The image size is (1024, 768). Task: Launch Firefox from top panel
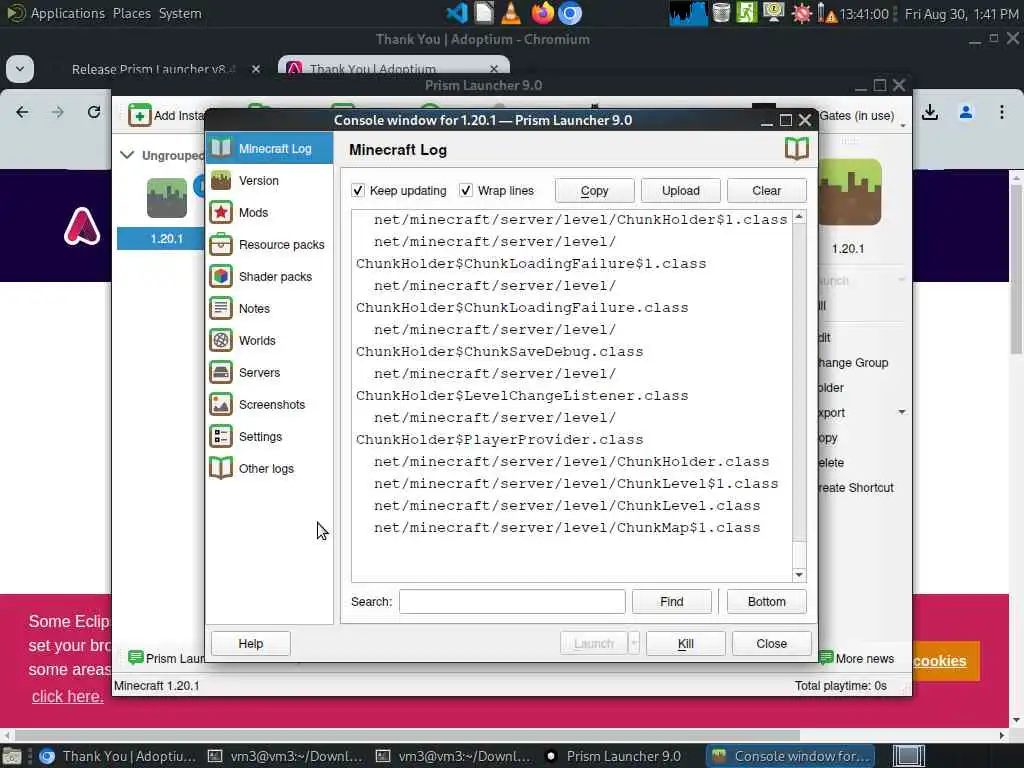click(542, 13)
